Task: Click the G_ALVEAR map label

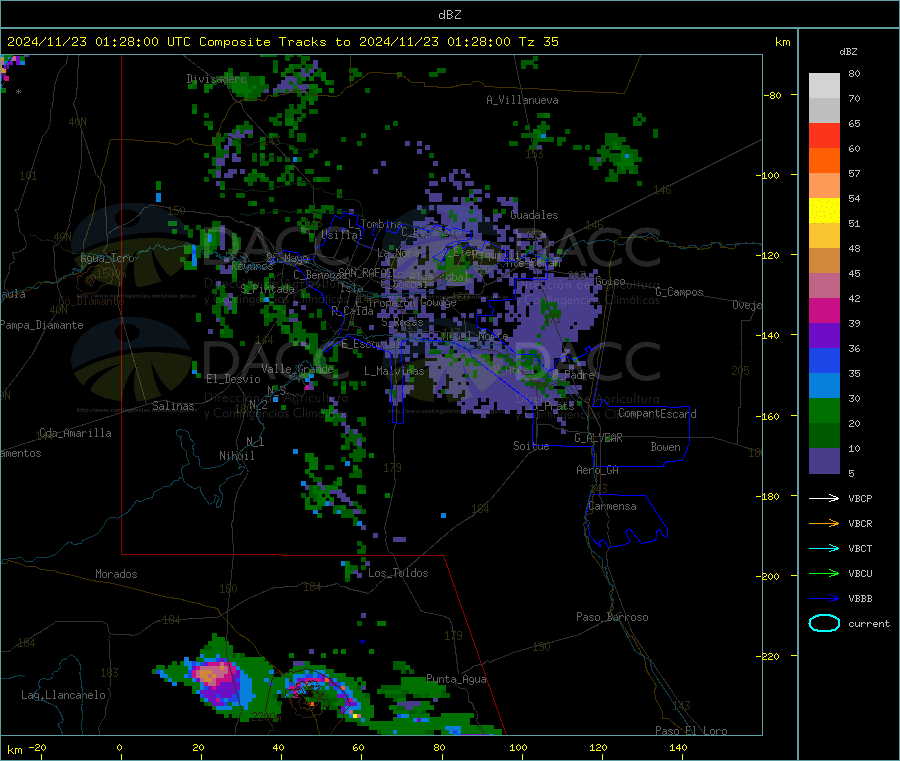Action: tap(598, 438)
